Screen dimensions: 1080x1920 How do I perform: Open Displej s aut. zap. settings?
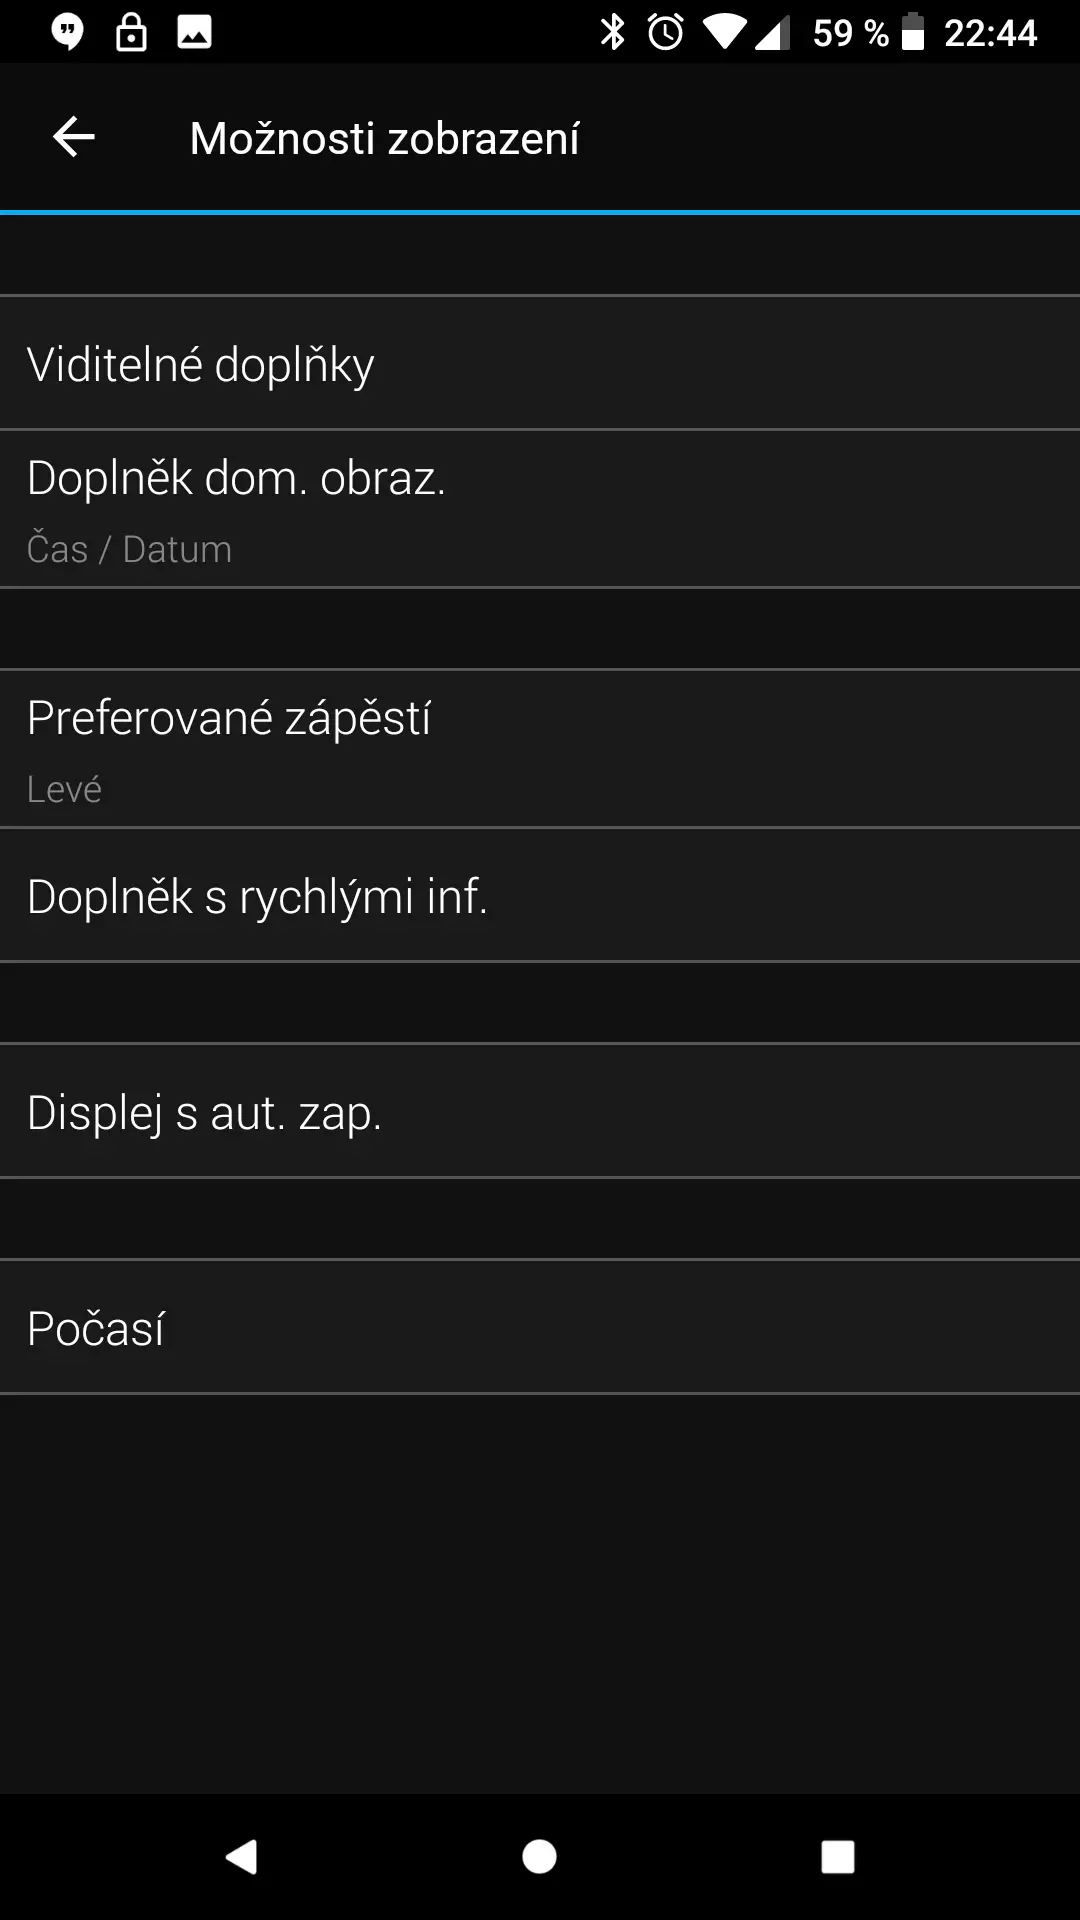click(540, 1111)
